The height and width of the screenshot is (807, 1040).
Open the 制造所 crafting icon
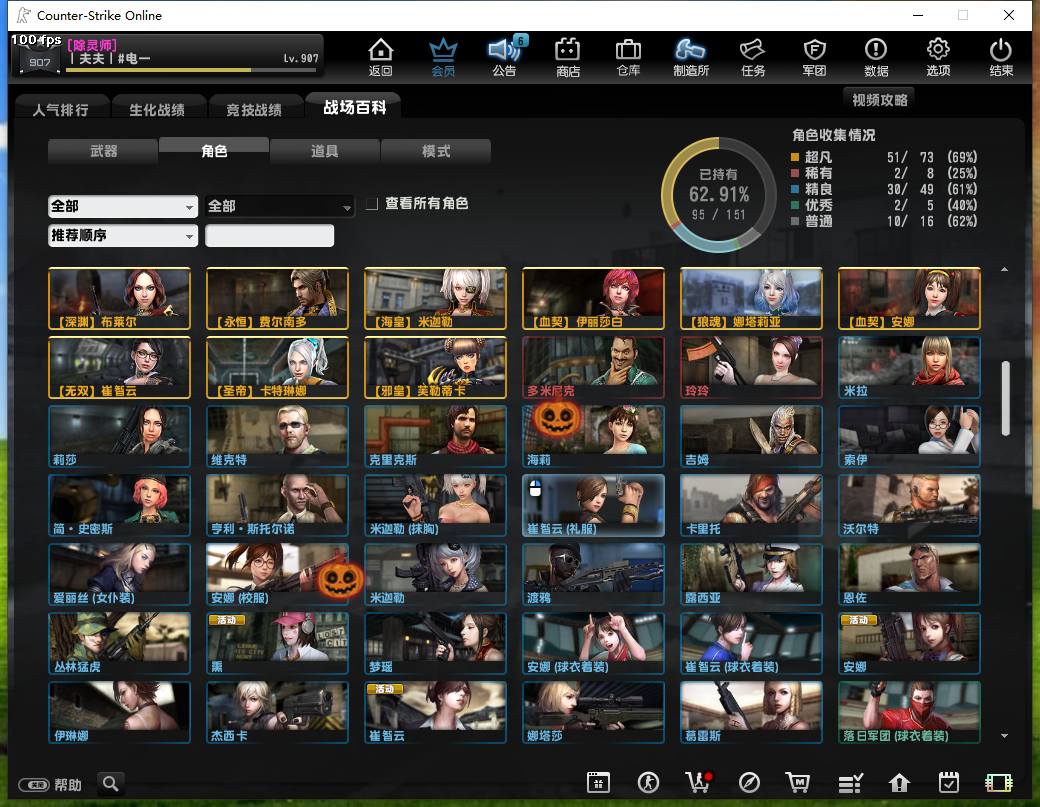[x=690, y=57]
